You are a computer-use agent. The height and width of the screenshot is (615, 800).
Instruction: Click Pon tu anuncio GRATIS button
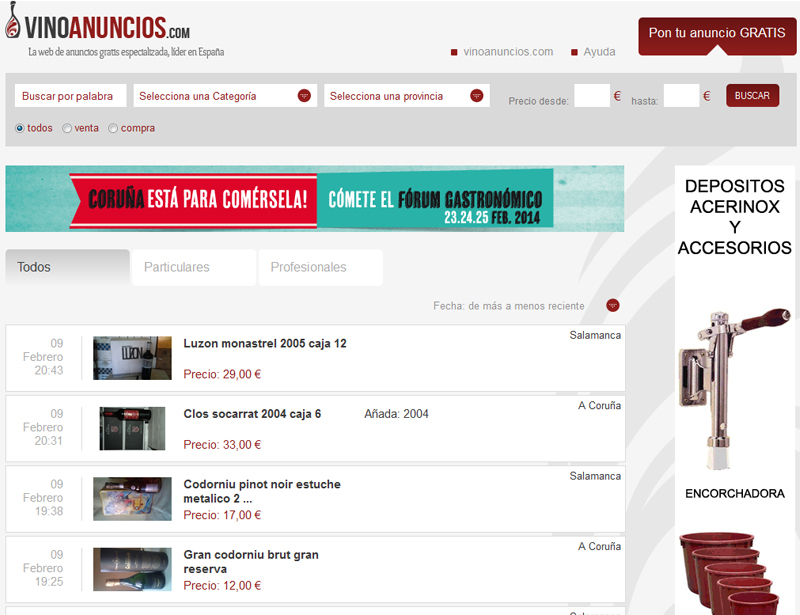(717, 35)
